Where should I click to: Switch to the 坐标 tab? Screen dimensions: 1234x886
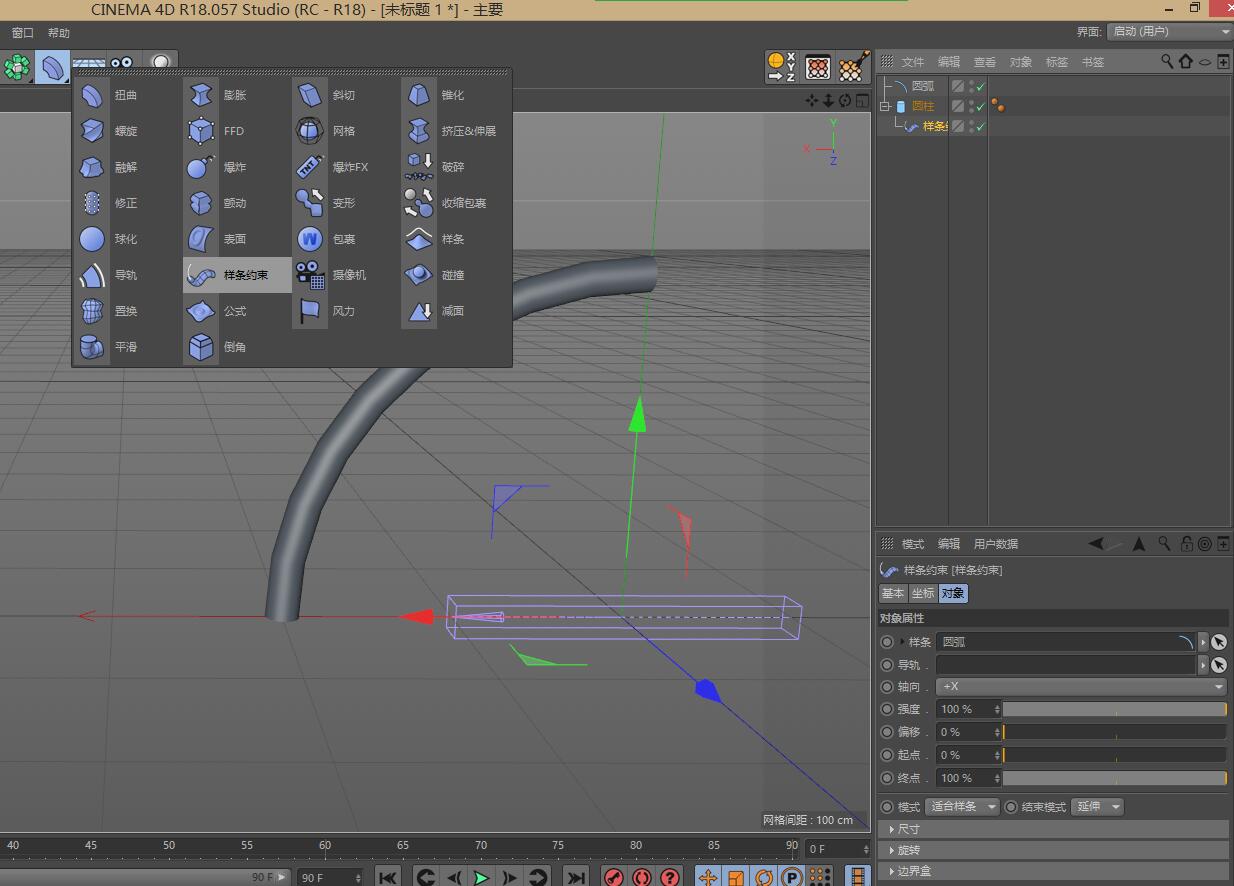922,593
